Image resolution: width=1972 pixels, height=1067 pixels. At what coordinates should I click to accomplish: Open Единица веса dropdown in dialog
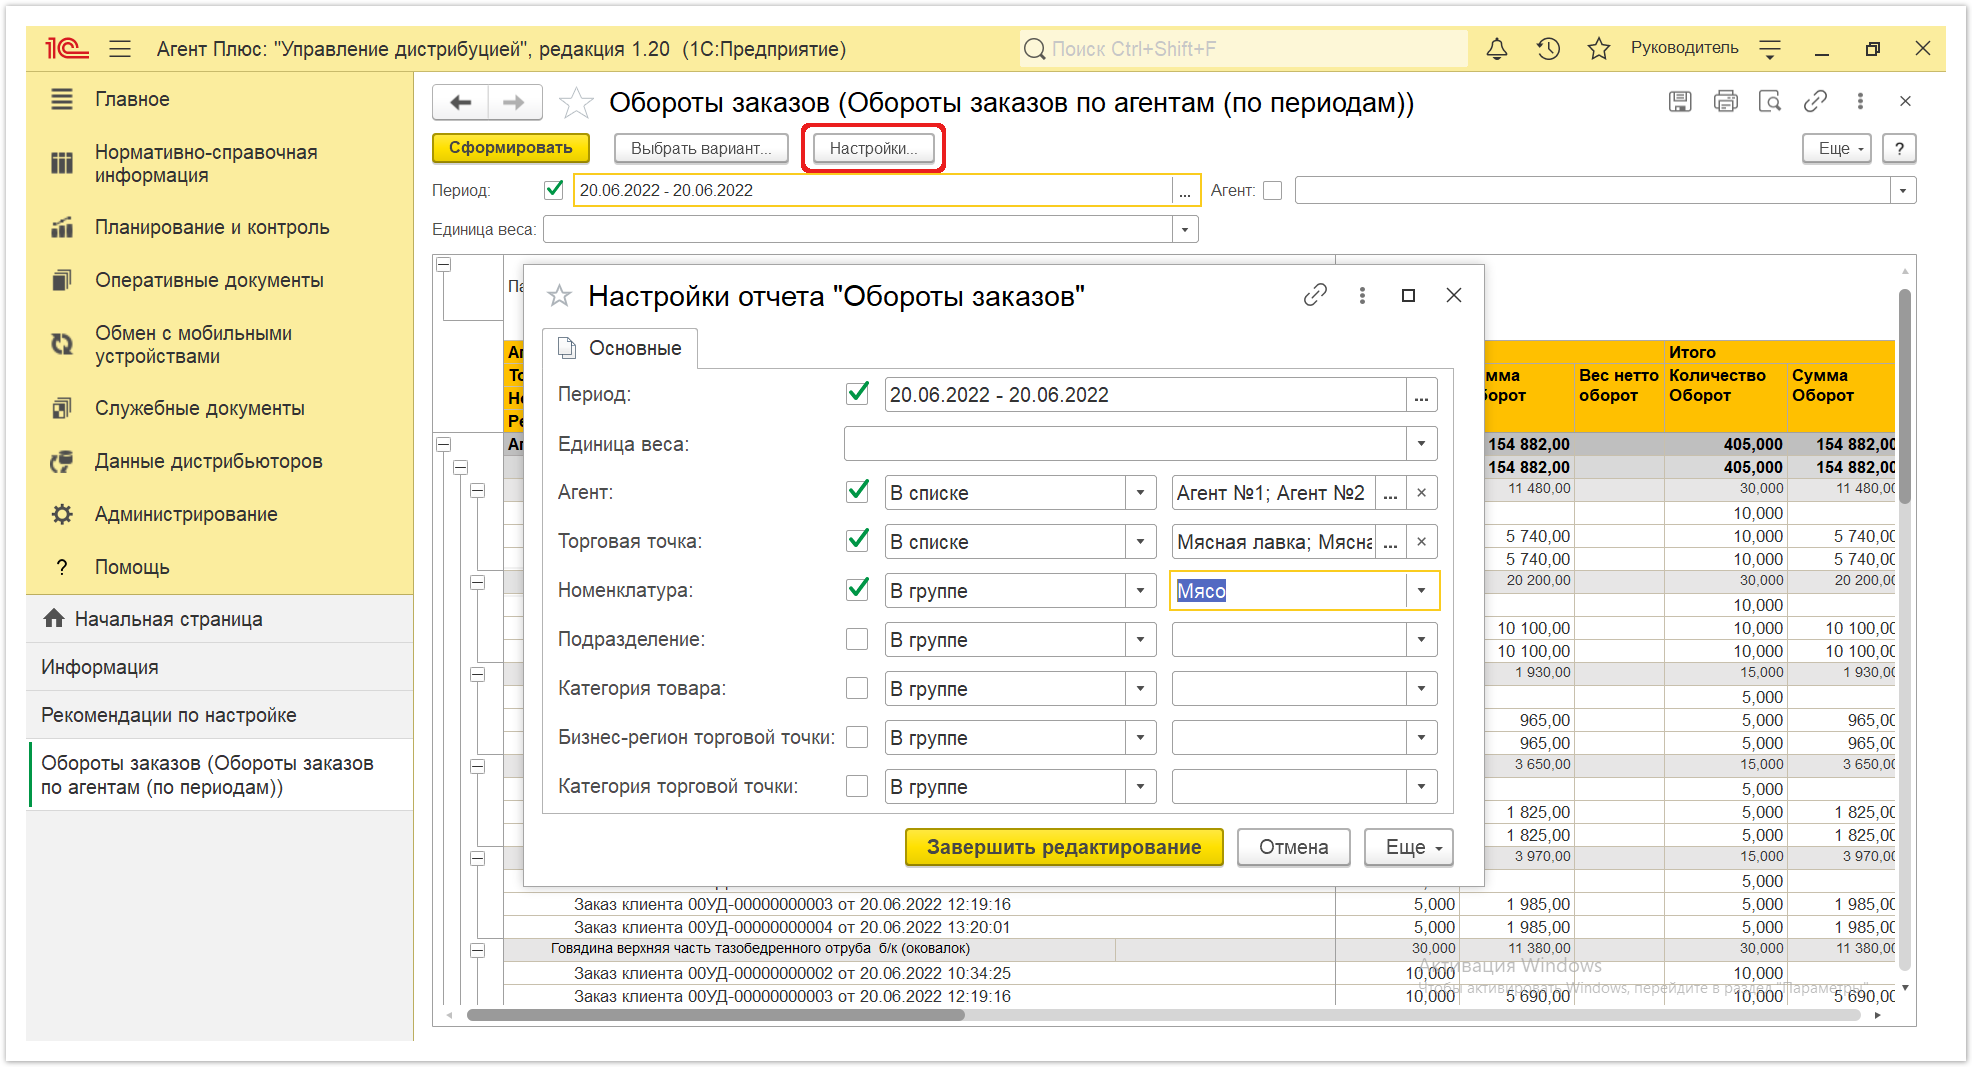tap(1421, 444)
